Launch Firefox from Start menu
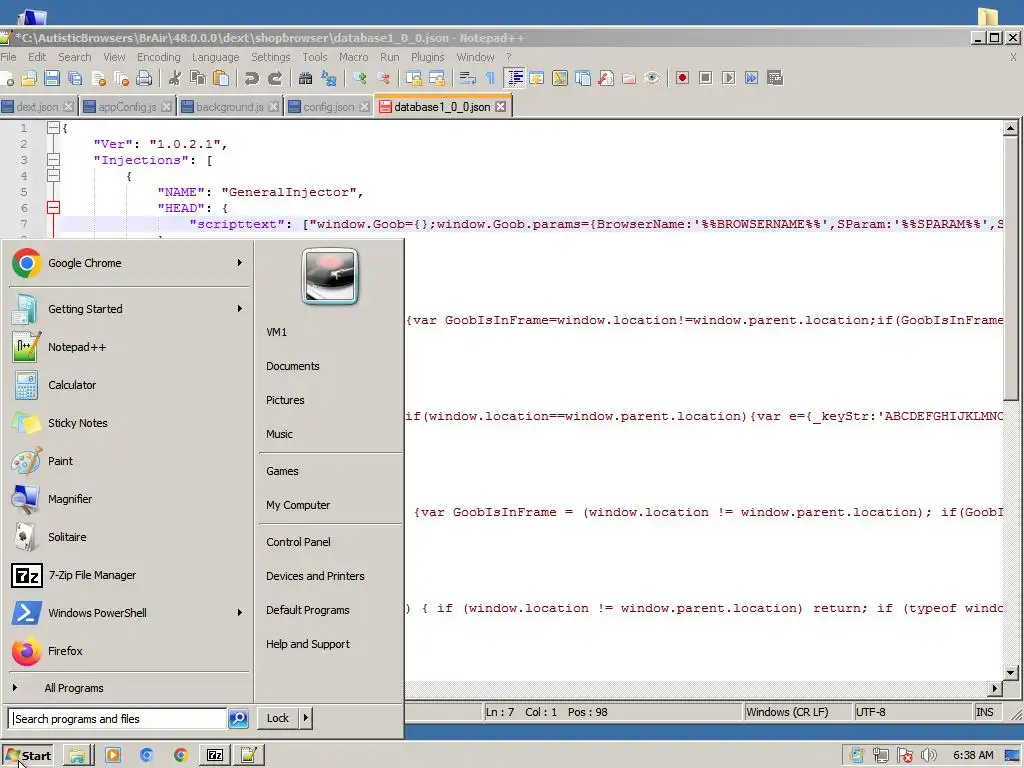 [x=65, y=650]
